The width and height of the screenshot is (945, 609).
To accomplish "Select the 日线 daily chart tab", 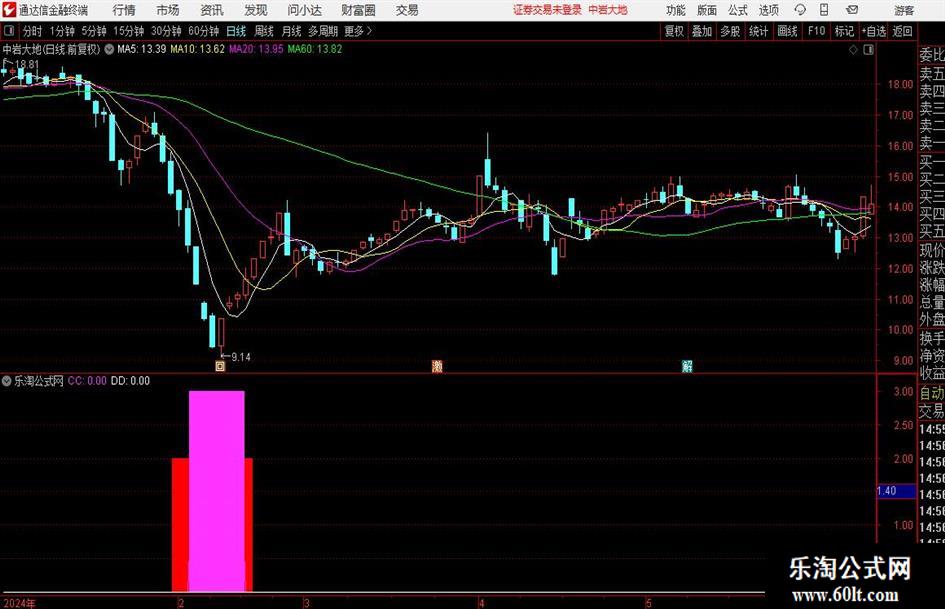I will click(236, 31).
